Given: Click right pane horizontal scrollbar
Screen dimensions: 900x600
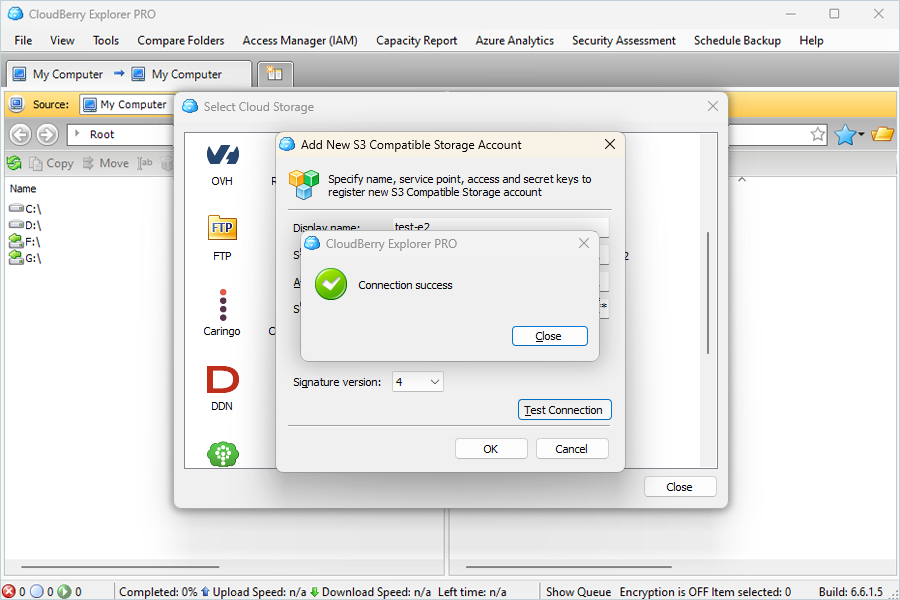Looking at the screenshot, I should click(568, 567).
